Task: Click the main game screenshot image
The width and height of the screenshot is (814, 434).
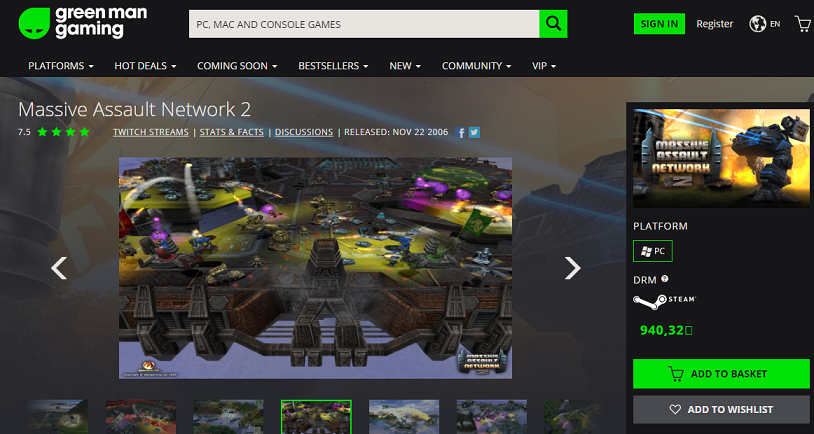Action: tap(316, 268)
